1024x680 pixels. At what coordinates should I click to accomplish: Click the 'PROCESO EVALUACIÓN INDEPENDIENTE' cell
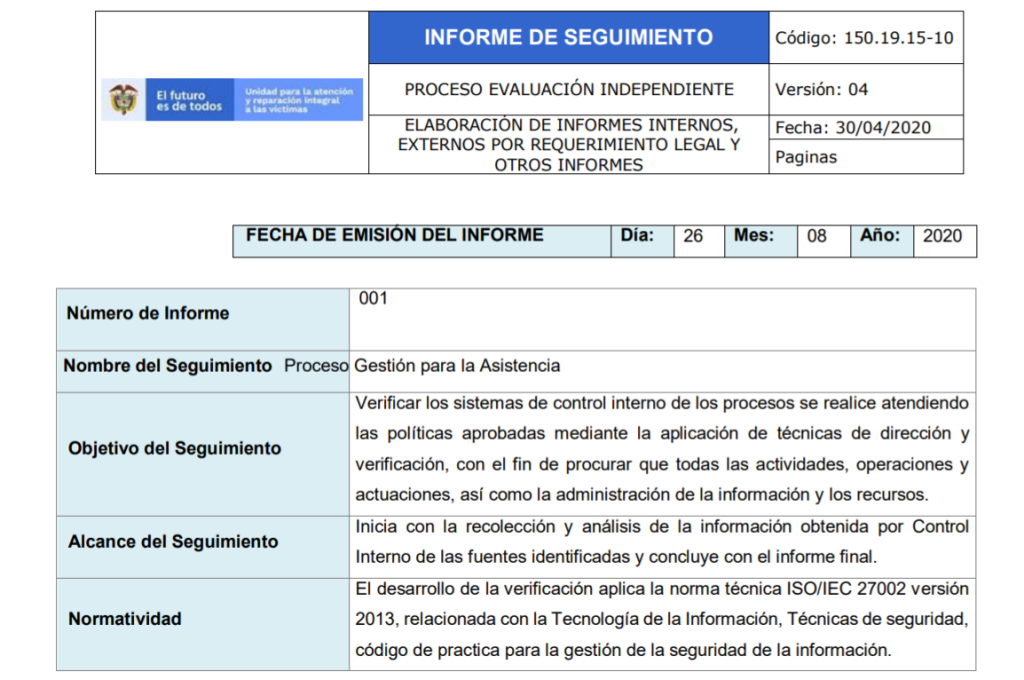[x=568, y=89]
